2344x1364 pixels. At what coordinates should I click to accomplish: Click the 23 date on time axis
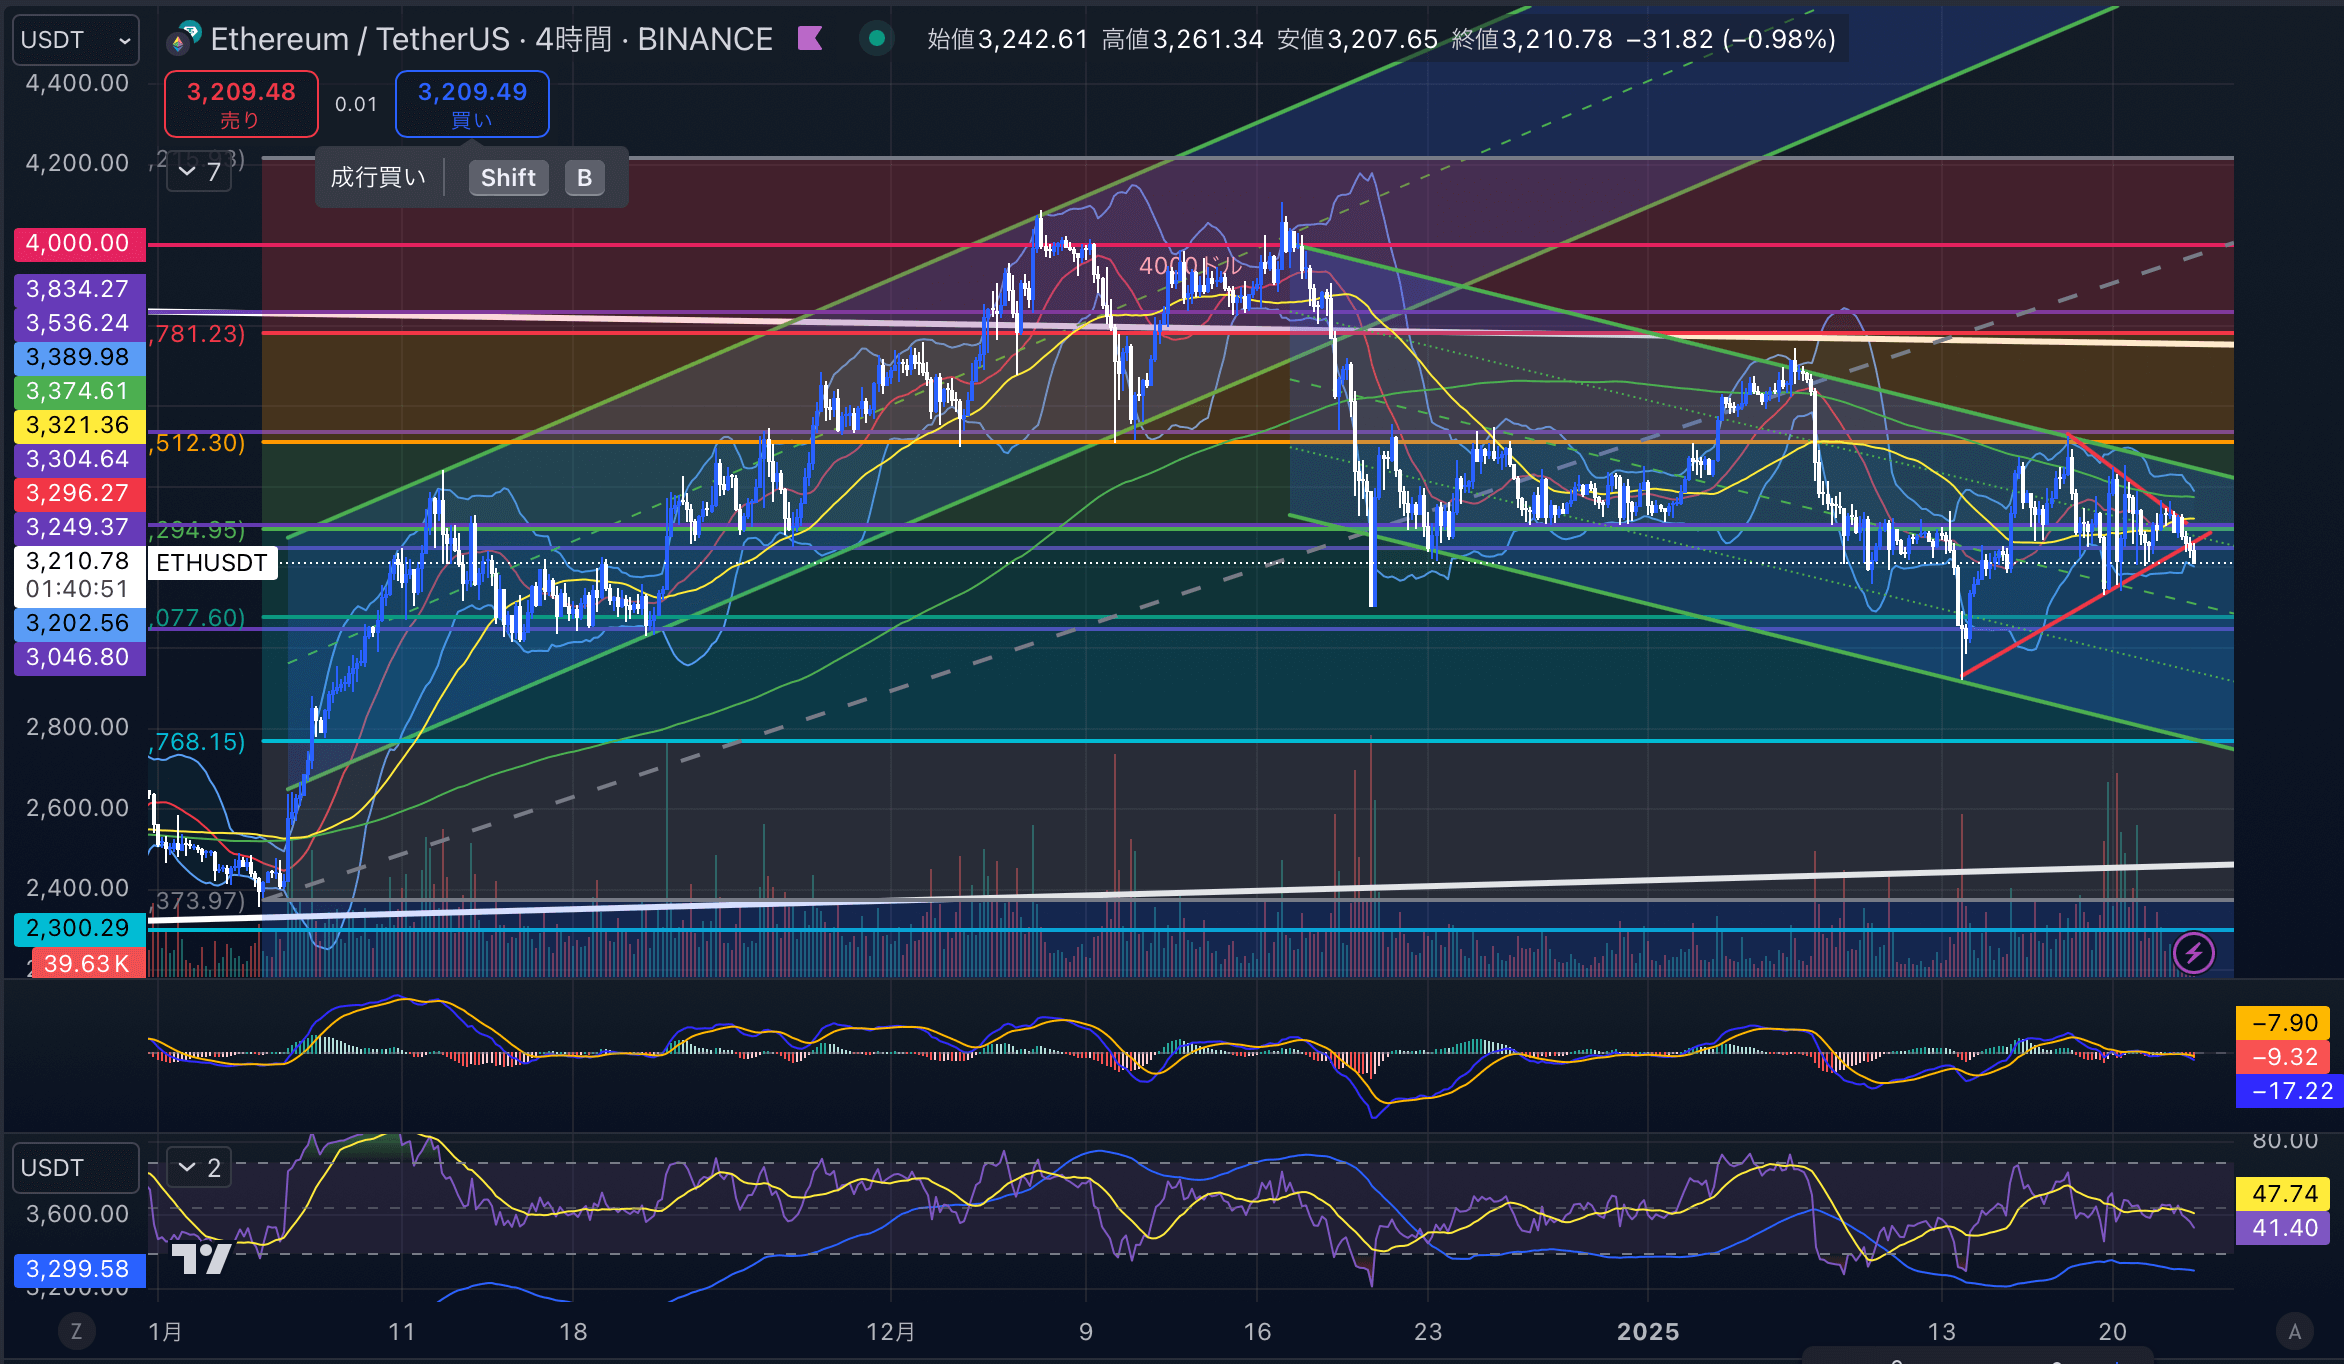click(1428, 1332)
